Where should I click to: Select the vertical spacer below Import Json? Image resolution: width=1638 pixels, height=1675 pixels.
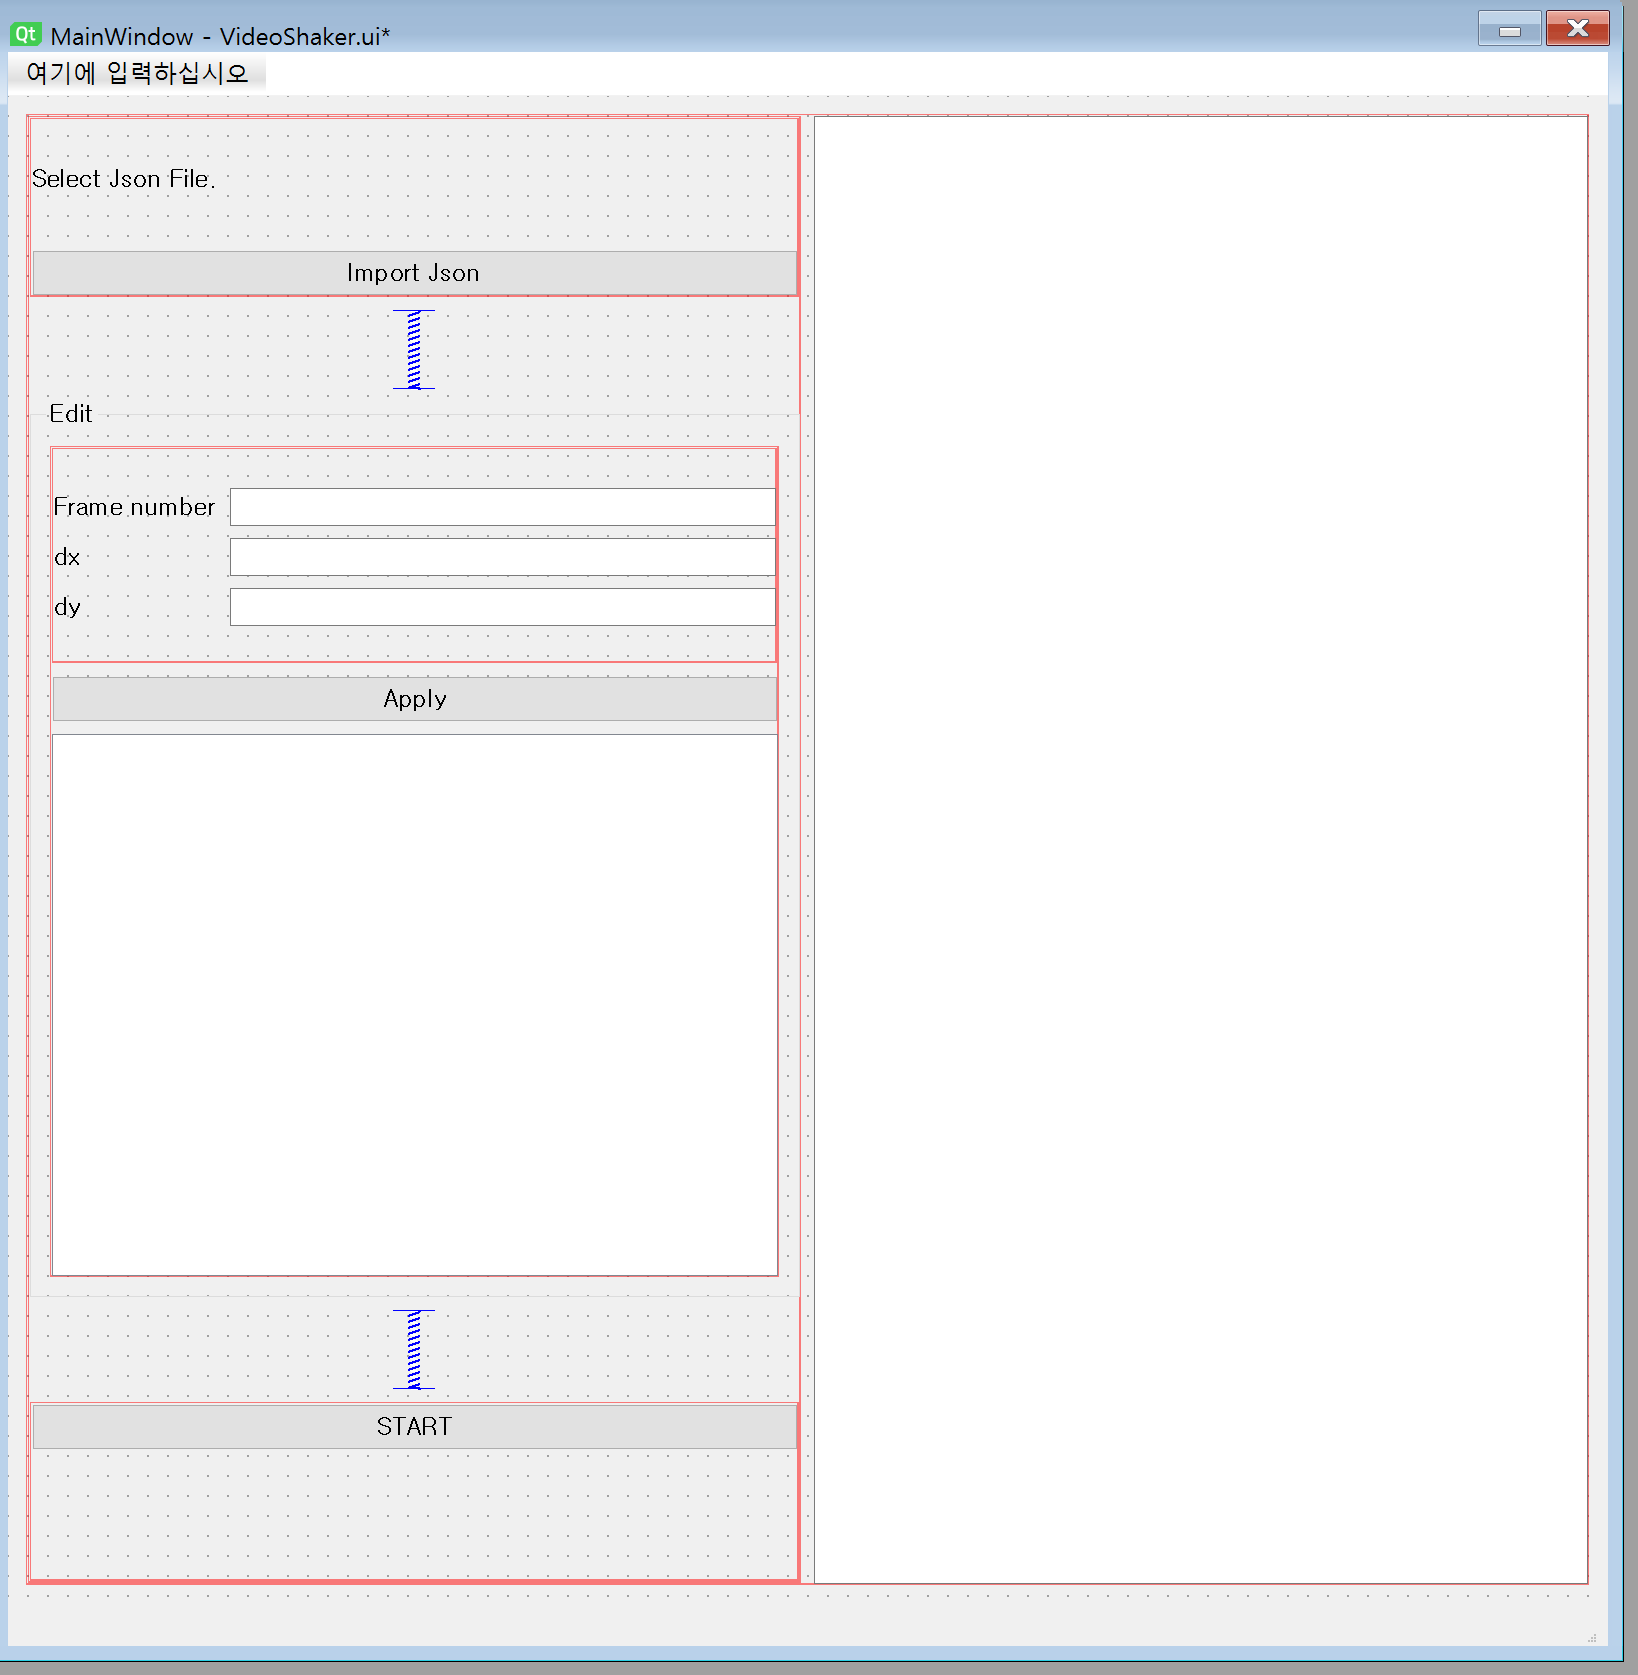[414, 349]
